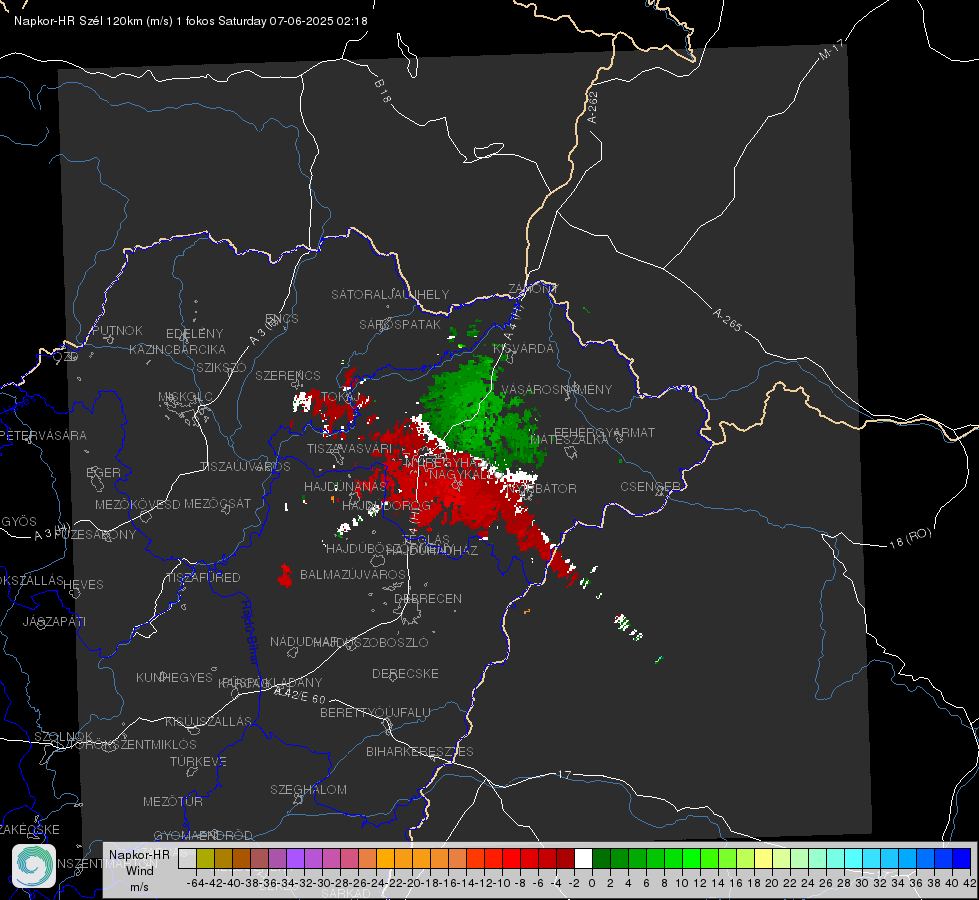Click the TISZAVASVÁRI label
The width and height of the screenshot is (979, 900).
point(350,448)
